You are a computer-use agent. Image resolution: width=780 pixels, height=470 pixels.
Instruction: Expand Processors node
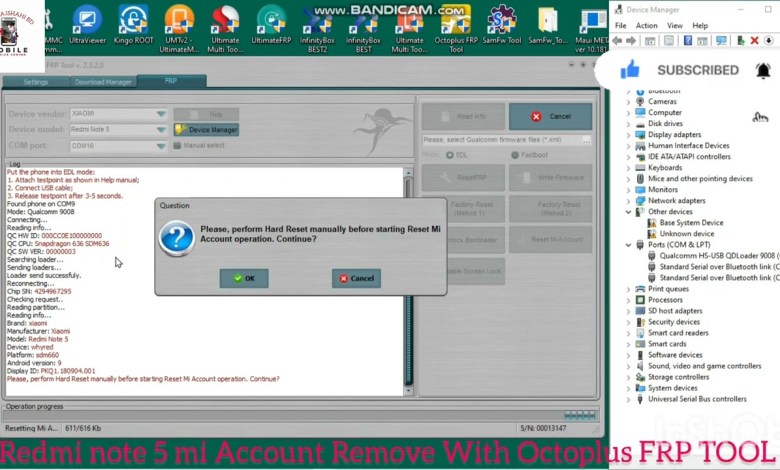pos(628,300)
